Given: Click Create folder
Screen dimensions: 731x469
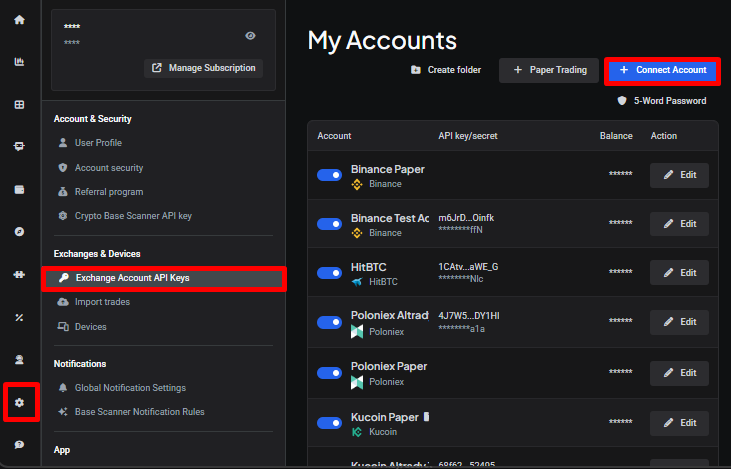Looking at the screenshot, I should [446, 70].
